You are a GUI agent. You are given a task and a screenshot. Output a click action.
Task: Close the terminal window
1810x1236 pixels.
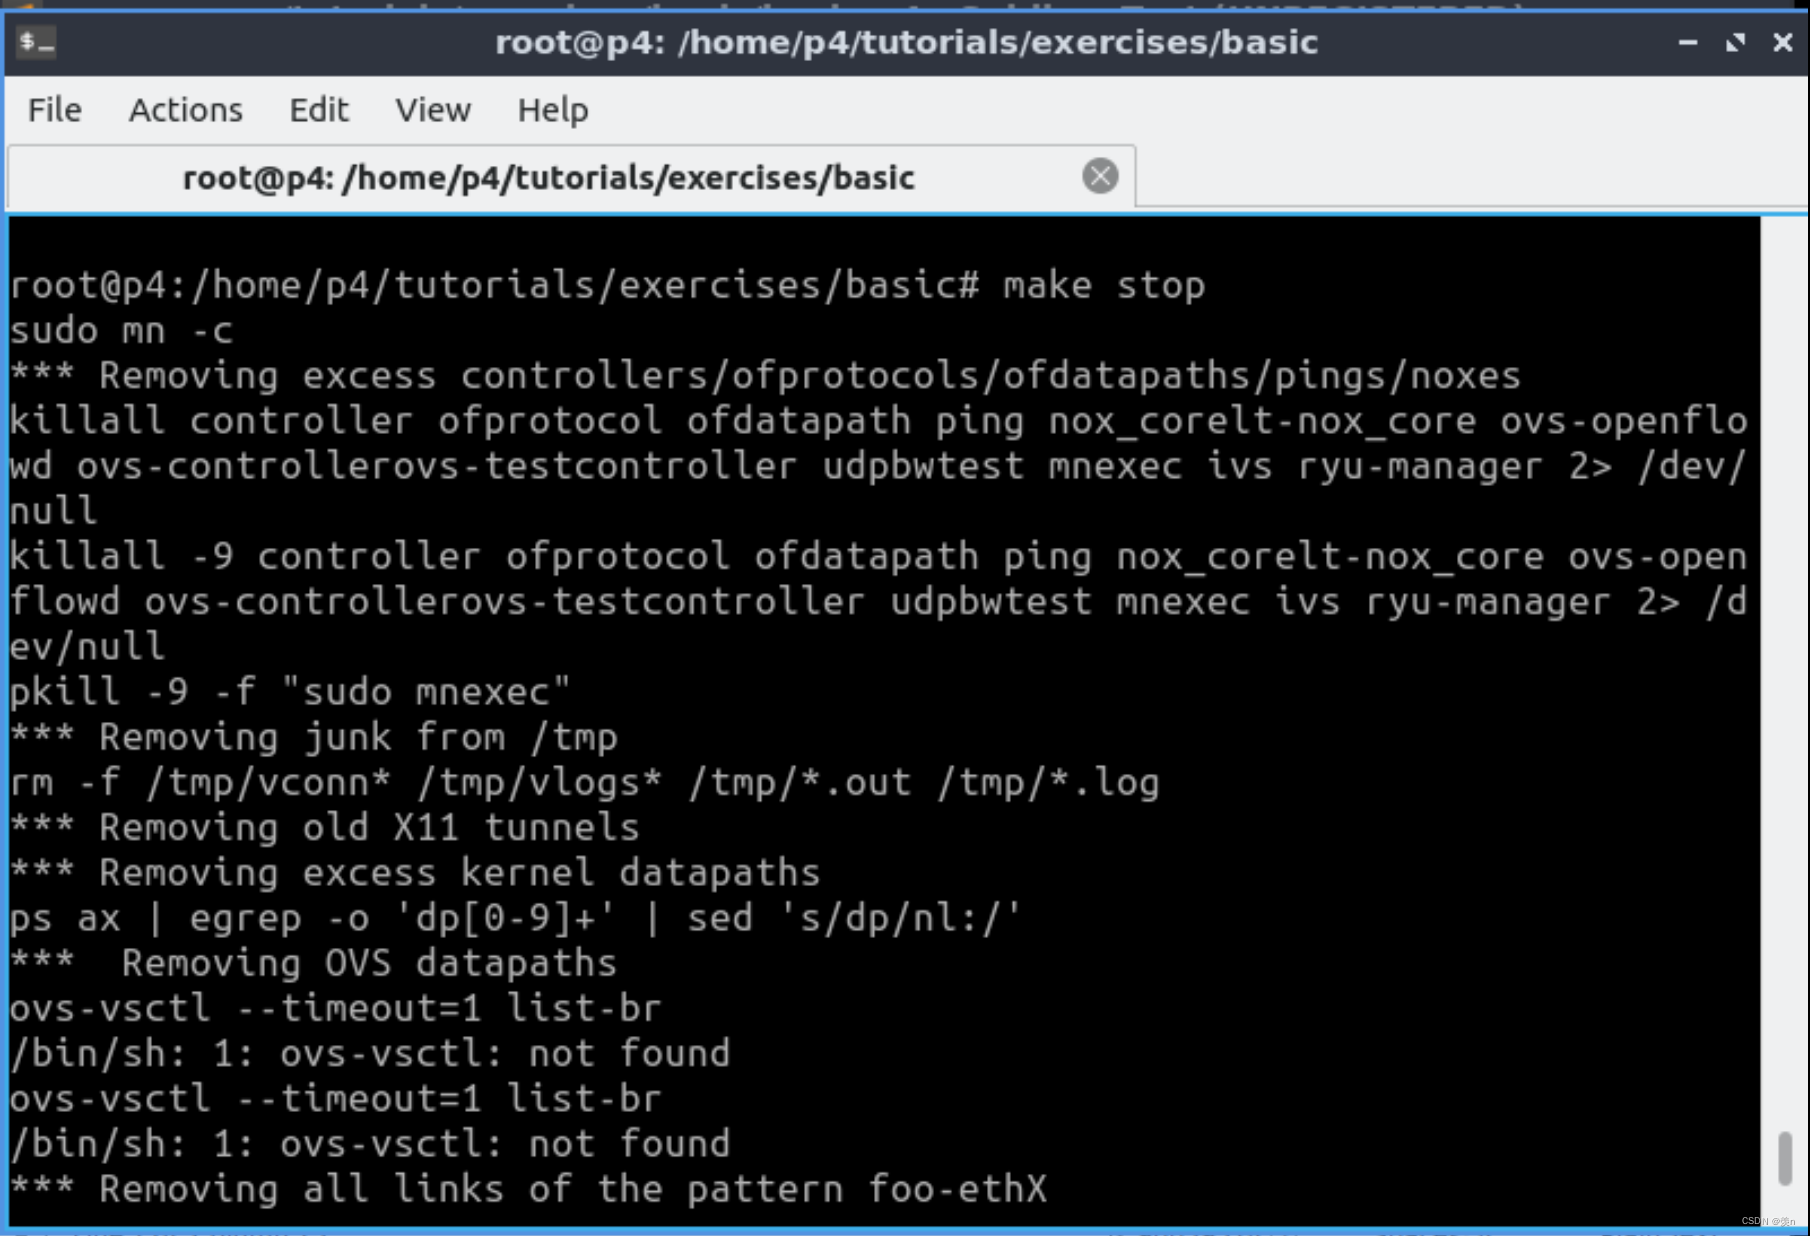point(1782,42)
